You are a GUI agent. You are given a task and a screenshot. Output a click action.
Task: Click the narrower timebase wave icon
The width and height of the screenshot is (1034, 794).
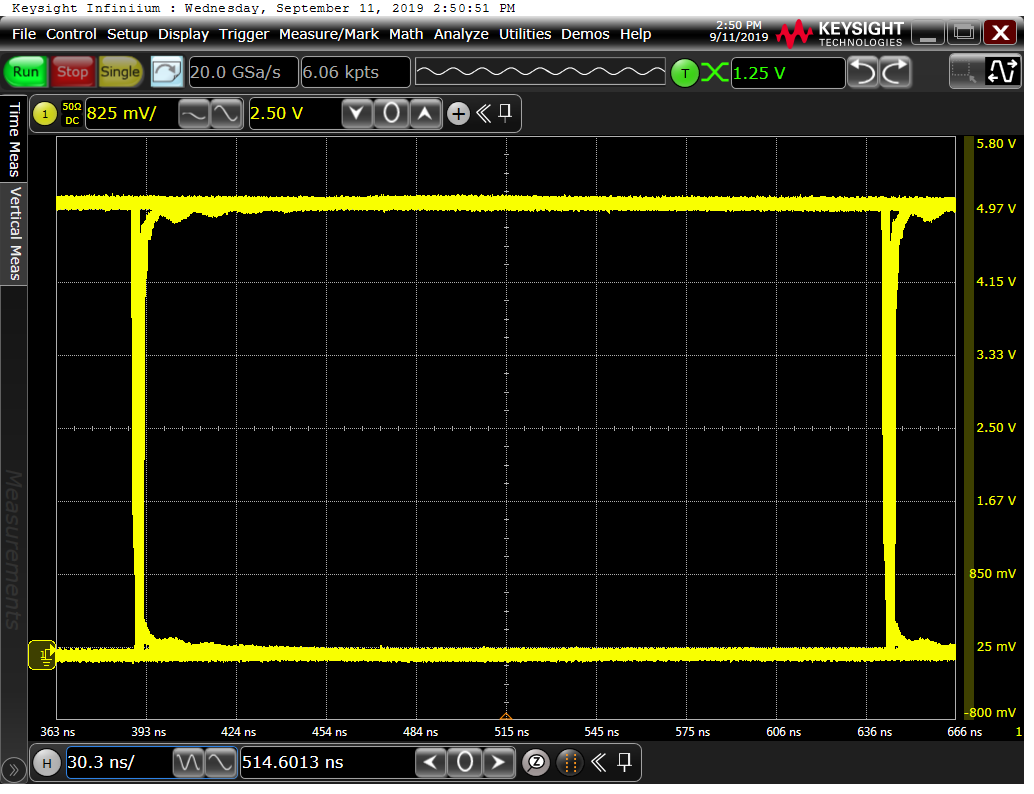point(221,763)
